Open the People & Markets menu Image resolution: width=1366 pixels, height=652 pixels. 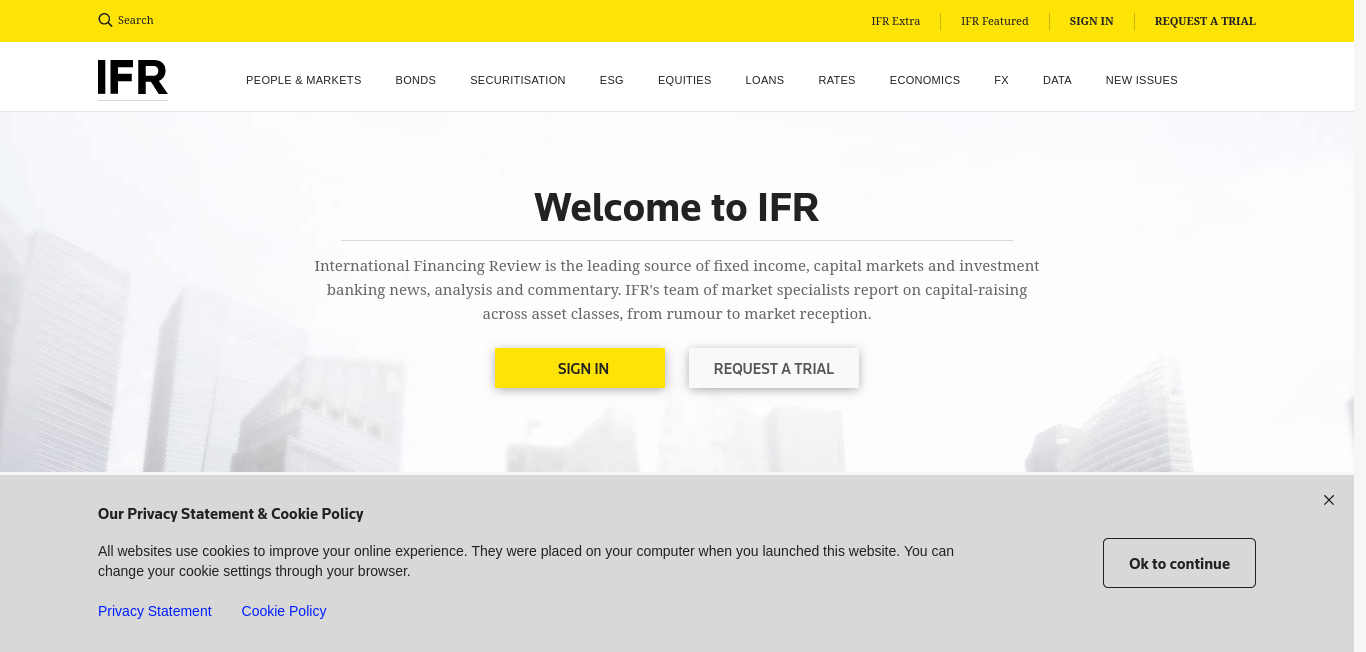pyautogui.click(x=304, y=80)
